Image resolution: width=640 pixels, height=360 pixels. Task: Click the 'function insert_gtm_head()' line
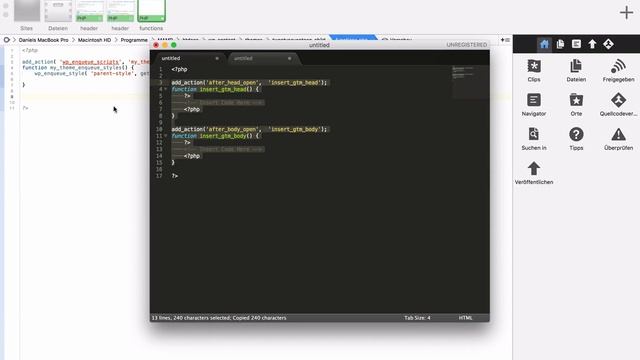[215, 89]
